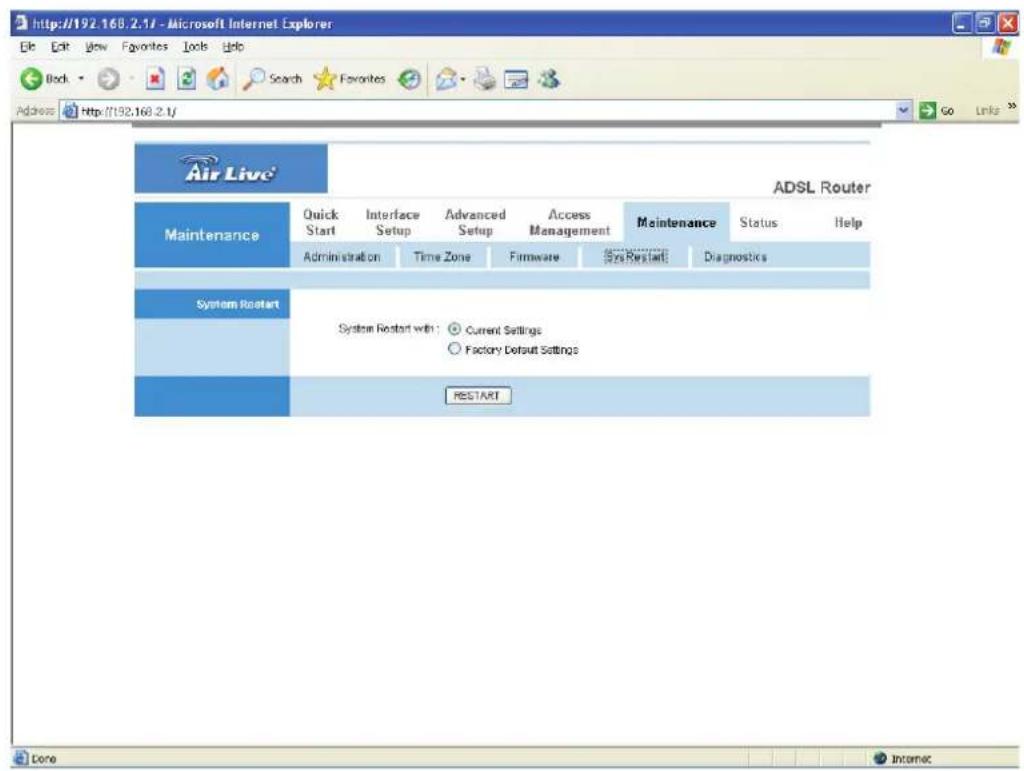The image size is (1024, 771).
Task: Click the Go button arrow icon
Action: click(x=927, y=110)
